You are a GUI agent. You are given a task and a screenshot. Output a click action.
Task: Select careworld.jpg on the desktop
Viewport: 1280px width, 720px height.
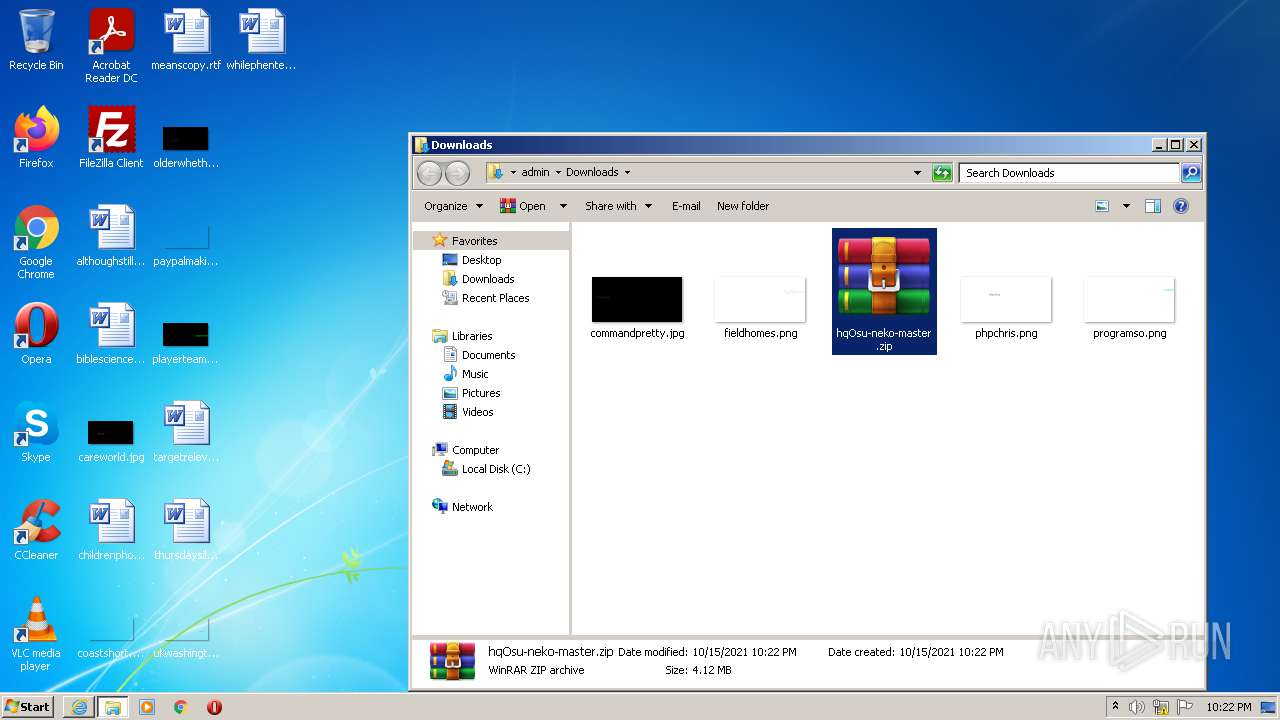click(x=111, y=440)
